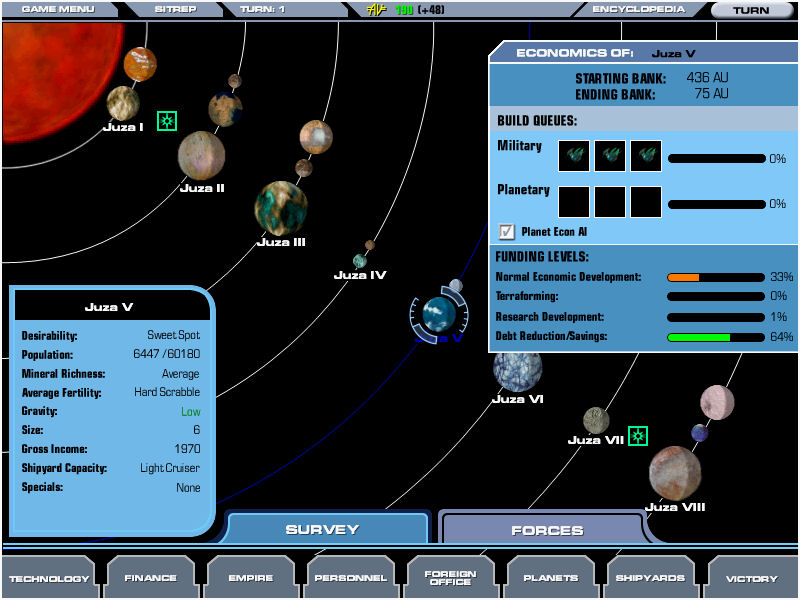The width and height of the screenshot is (800, 600).
Task: Select the grey moon of Juza V
Action: (456, 286)
